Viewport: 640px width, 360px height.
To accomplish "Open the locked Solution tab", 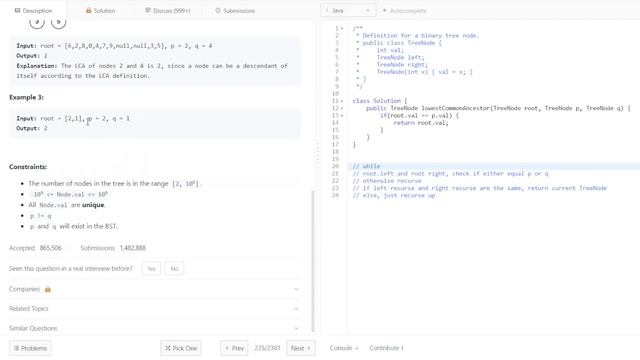I will click(100, 11).
